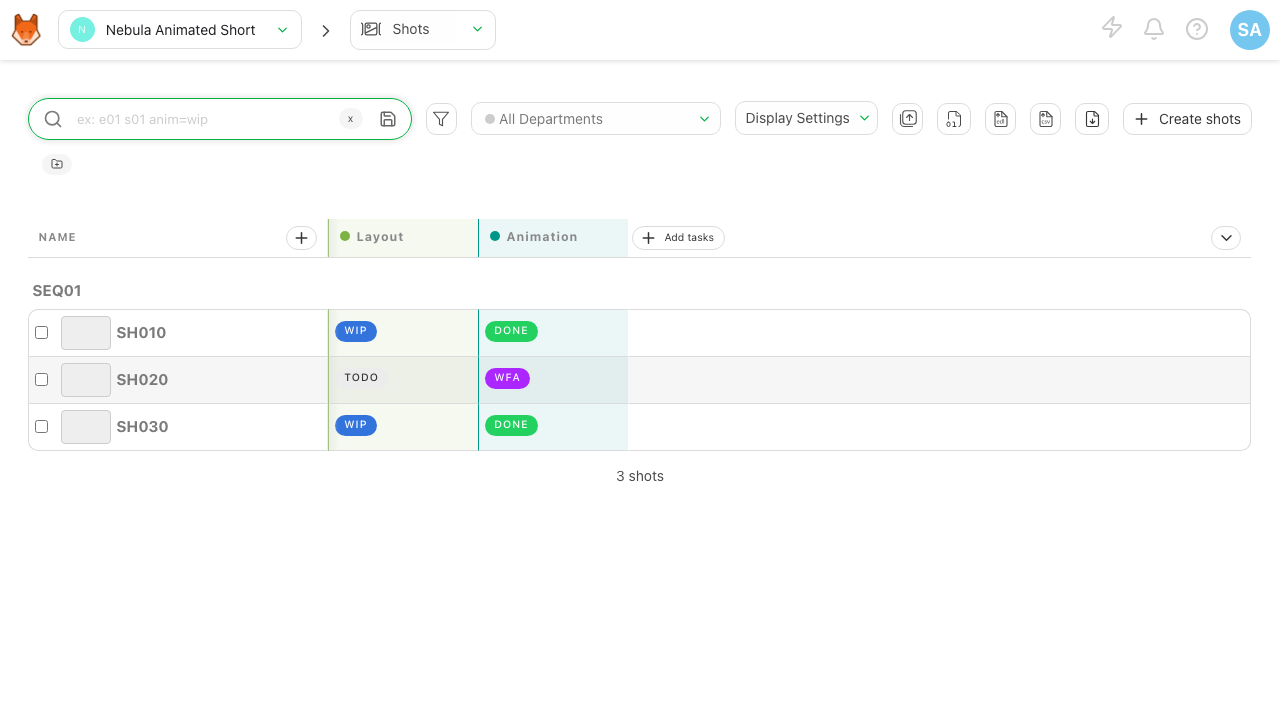Open the SH030 shot name

[142, 427]
